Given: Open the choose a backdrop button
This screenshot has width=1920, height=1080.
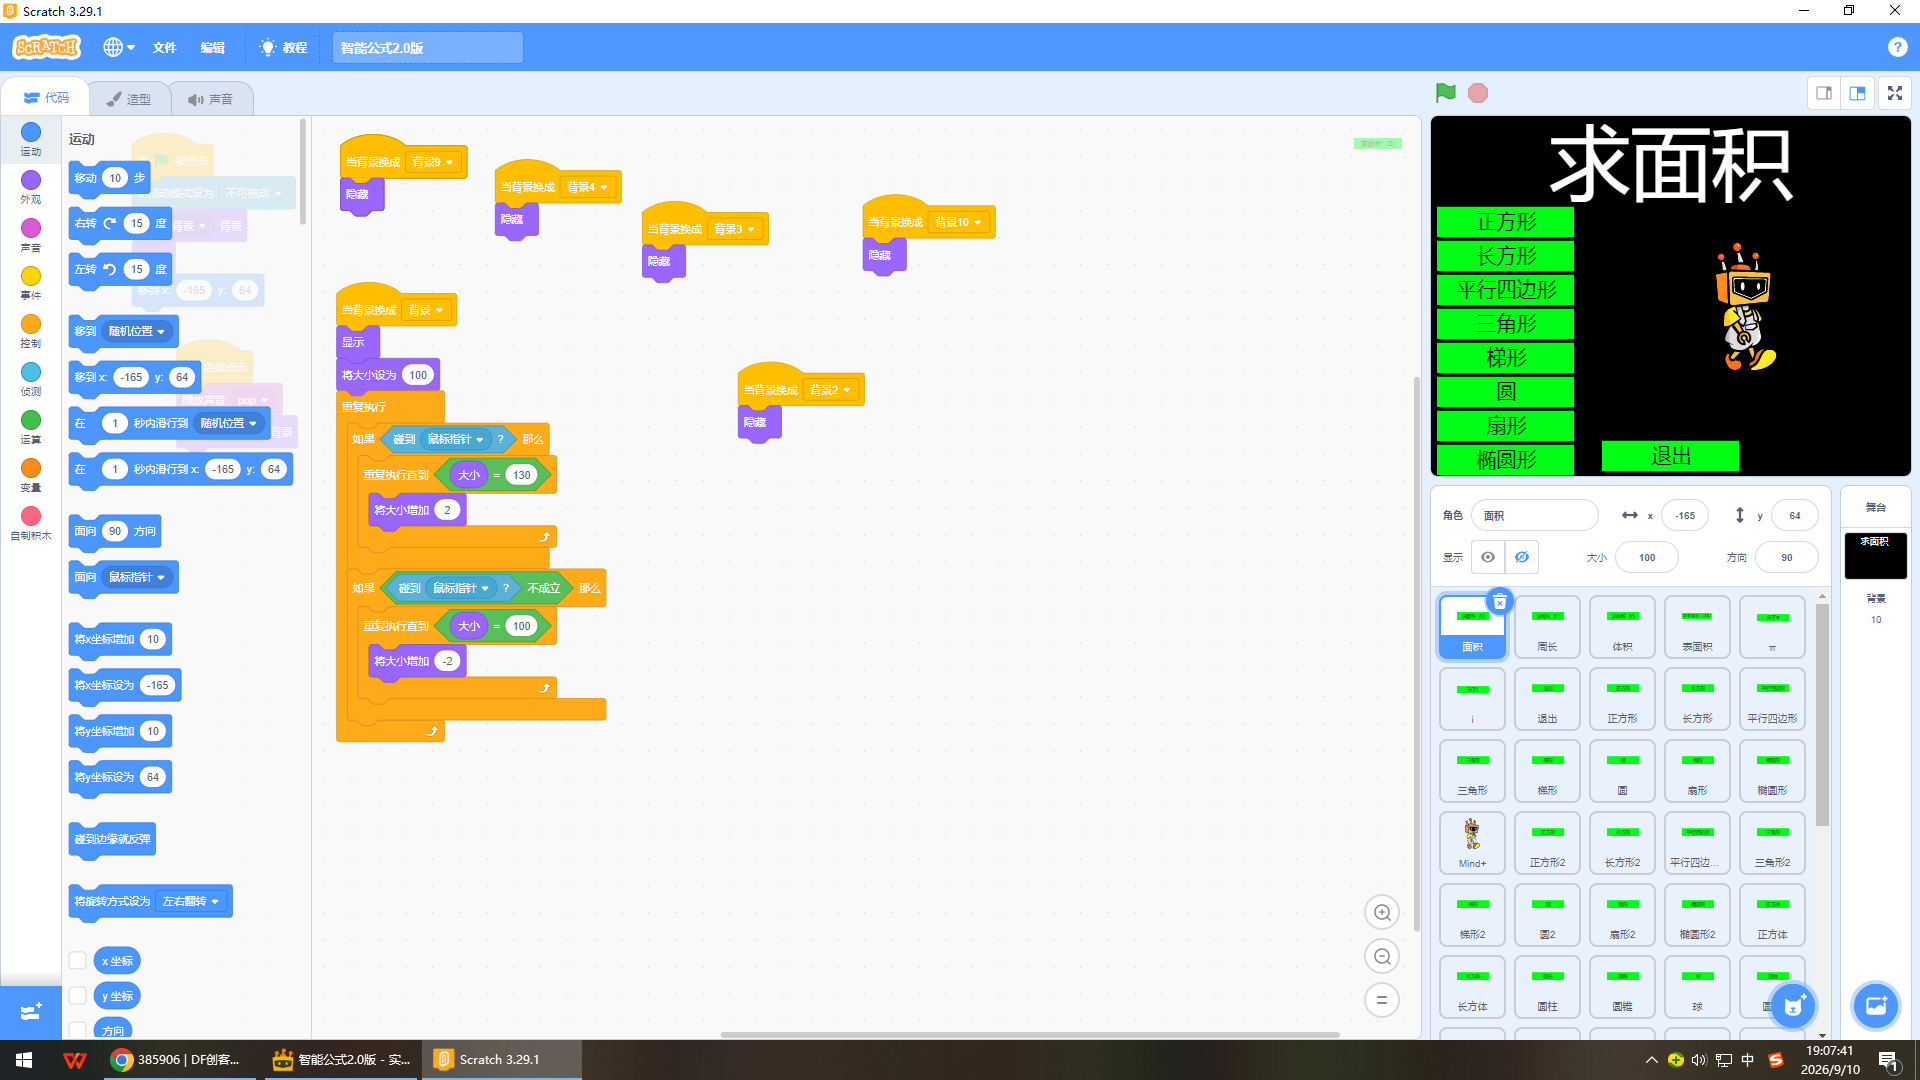Looking at the screenshot, I should click(x=1876, y=1006).
